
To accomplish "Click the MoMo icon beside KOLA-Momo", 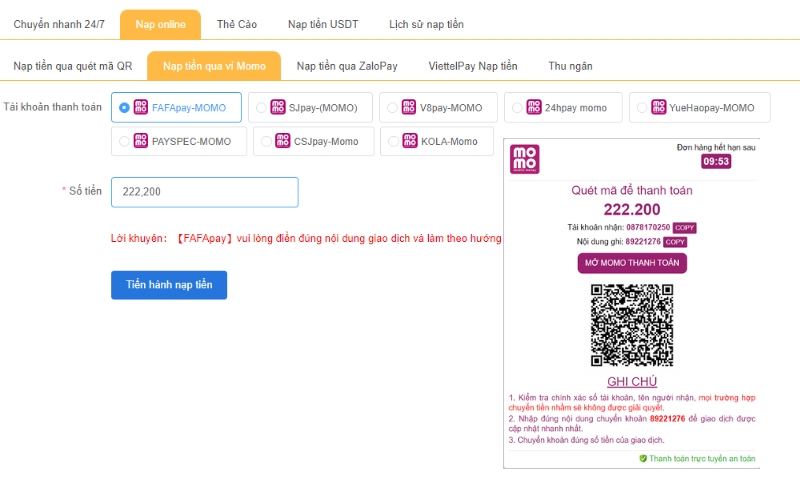I will pyautogui.click(x=410, y=141).
